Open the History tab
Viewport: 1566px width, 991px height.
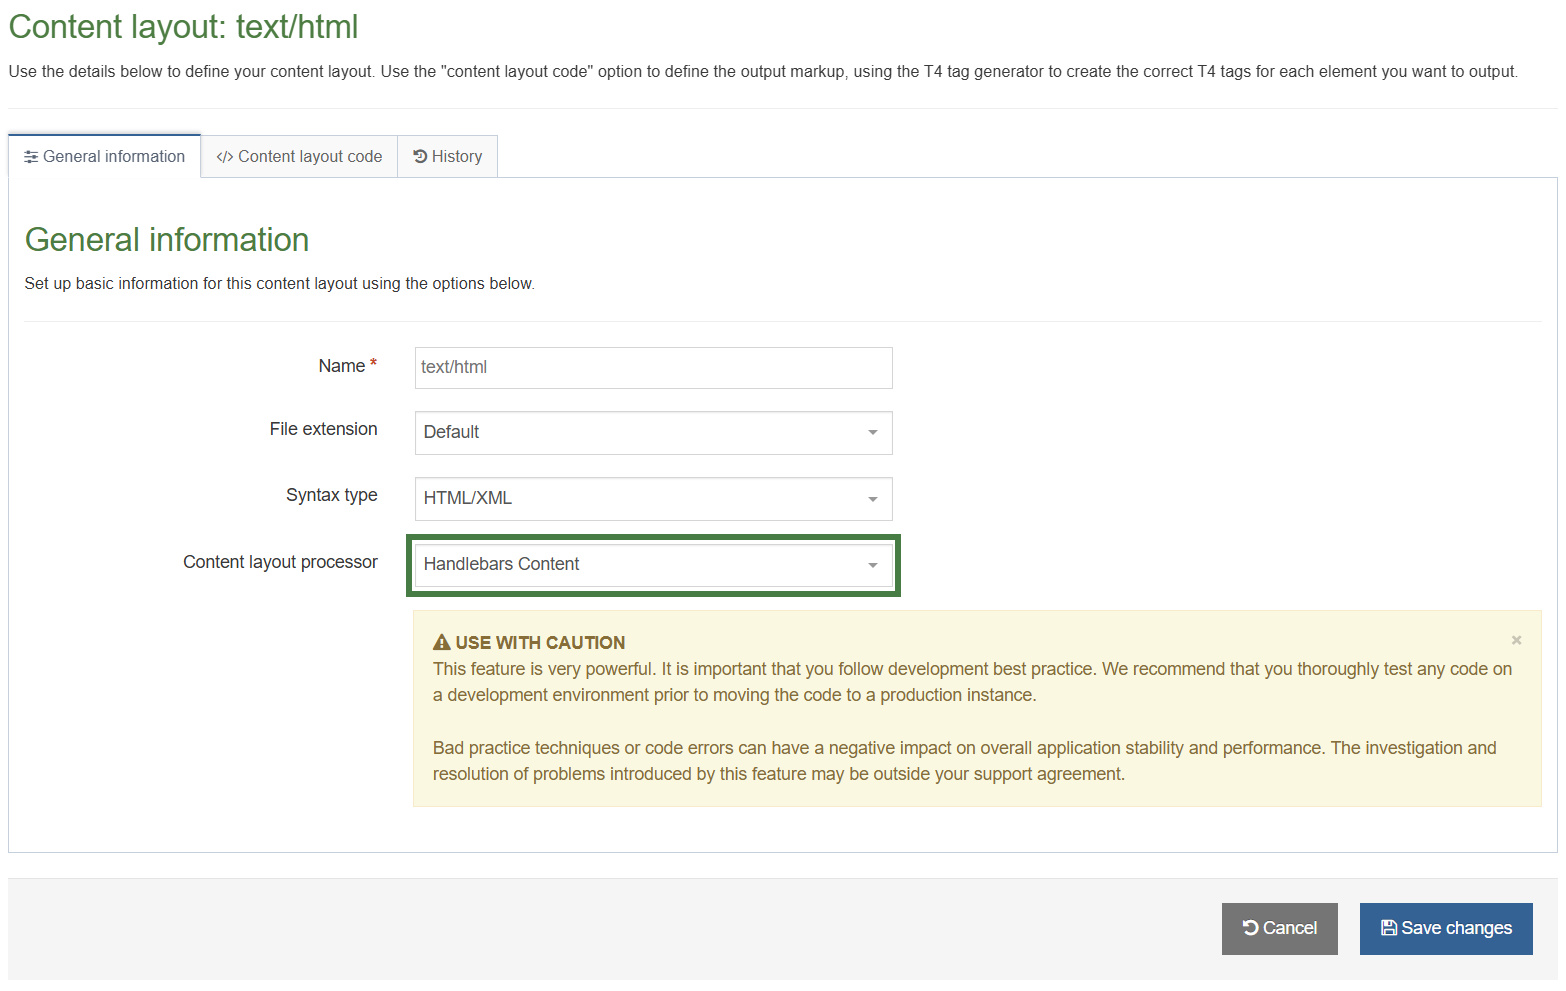pos(447,157)
